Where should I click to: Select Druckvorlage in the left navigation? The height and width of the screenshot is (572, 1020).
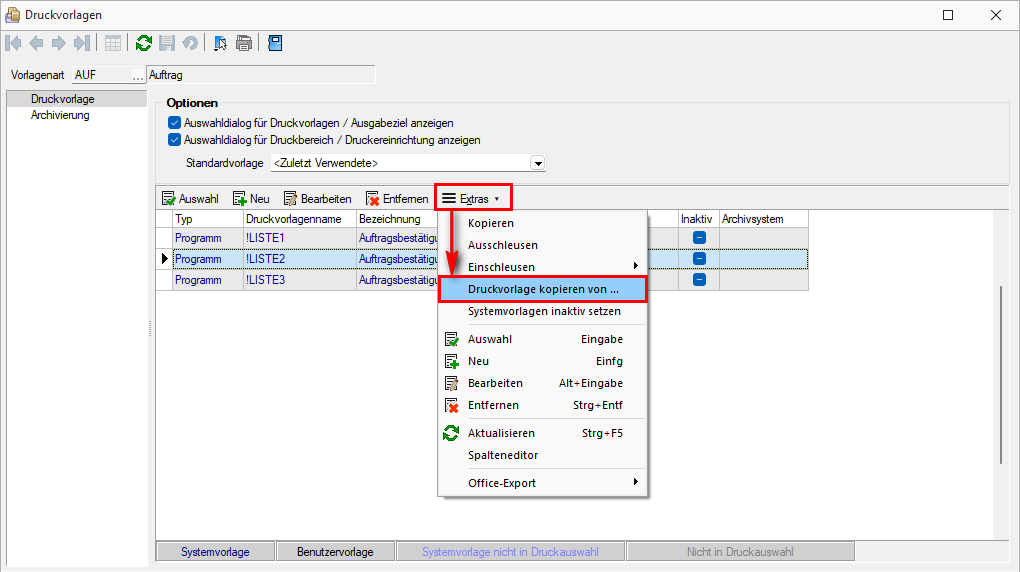77,99
